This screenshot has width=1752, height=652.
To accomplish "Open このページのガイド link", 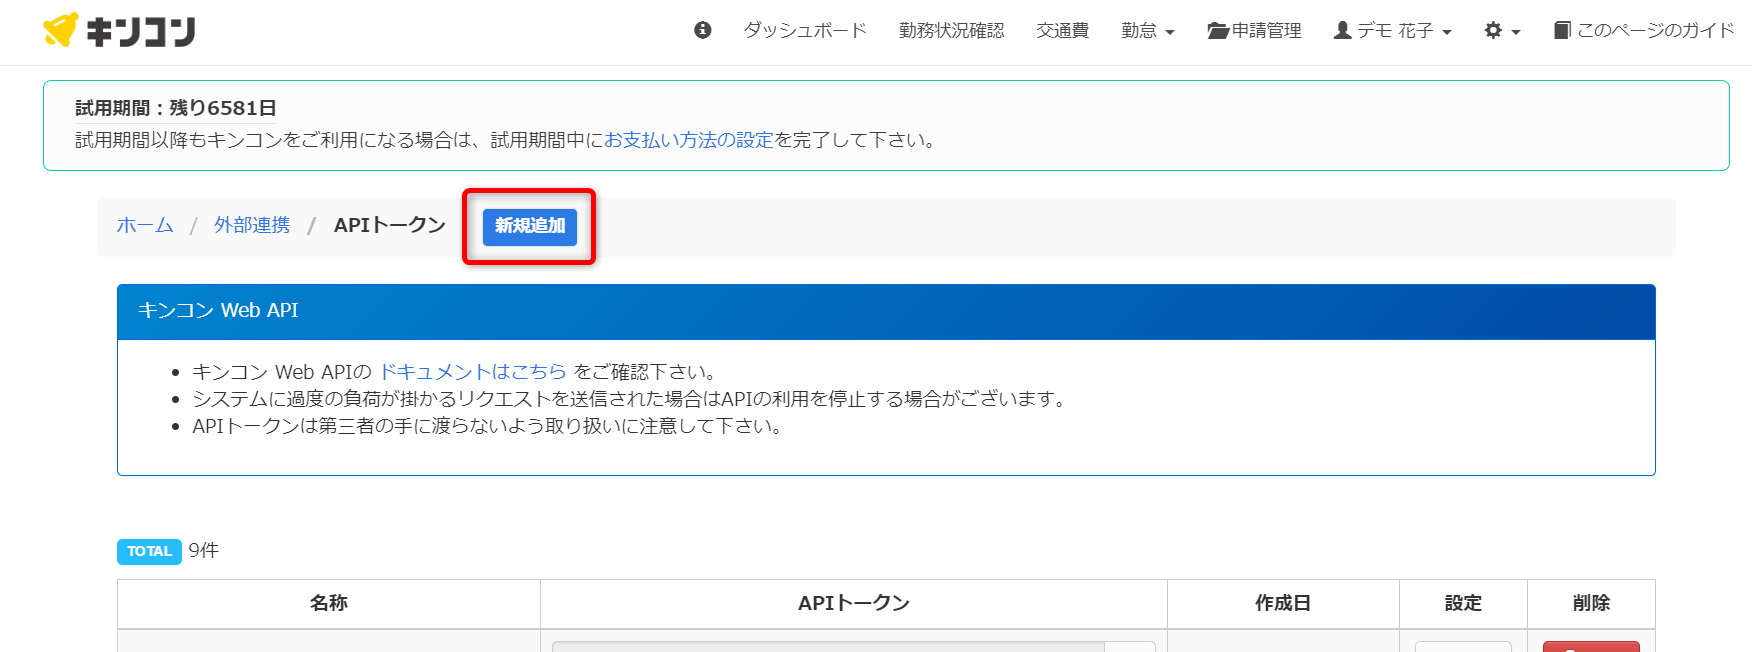I will click(1644, 31).
